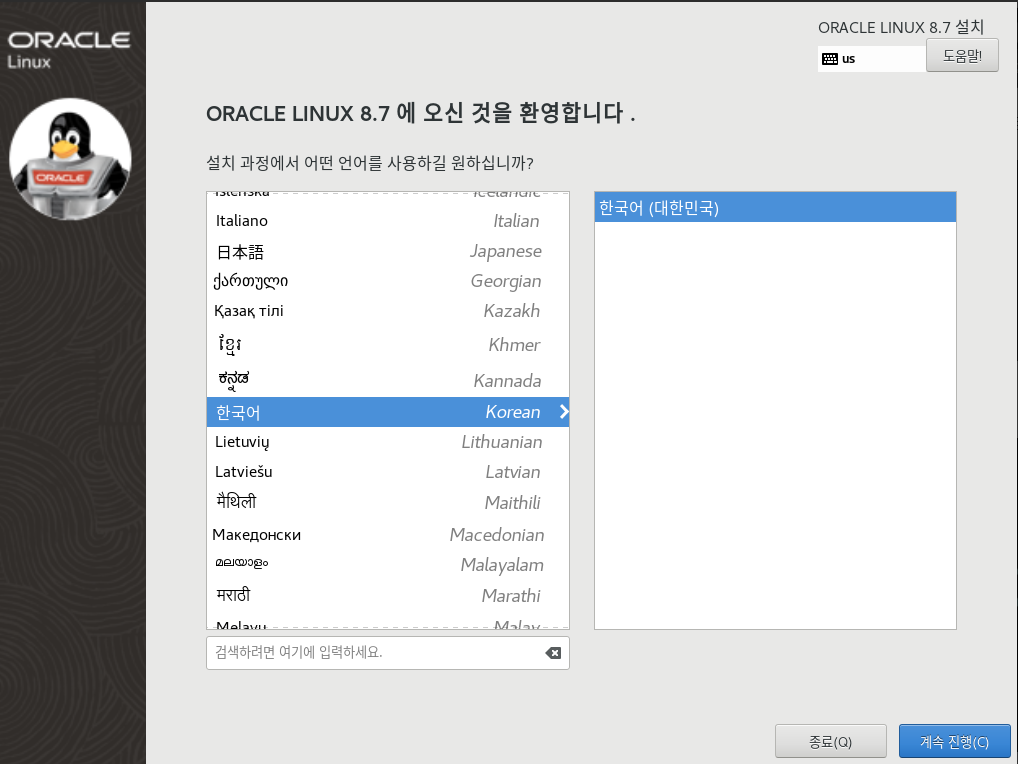Viewport: 1018px width, 764px height.
Task: Expand the Korean row chevron arrow
Action: 564,412
